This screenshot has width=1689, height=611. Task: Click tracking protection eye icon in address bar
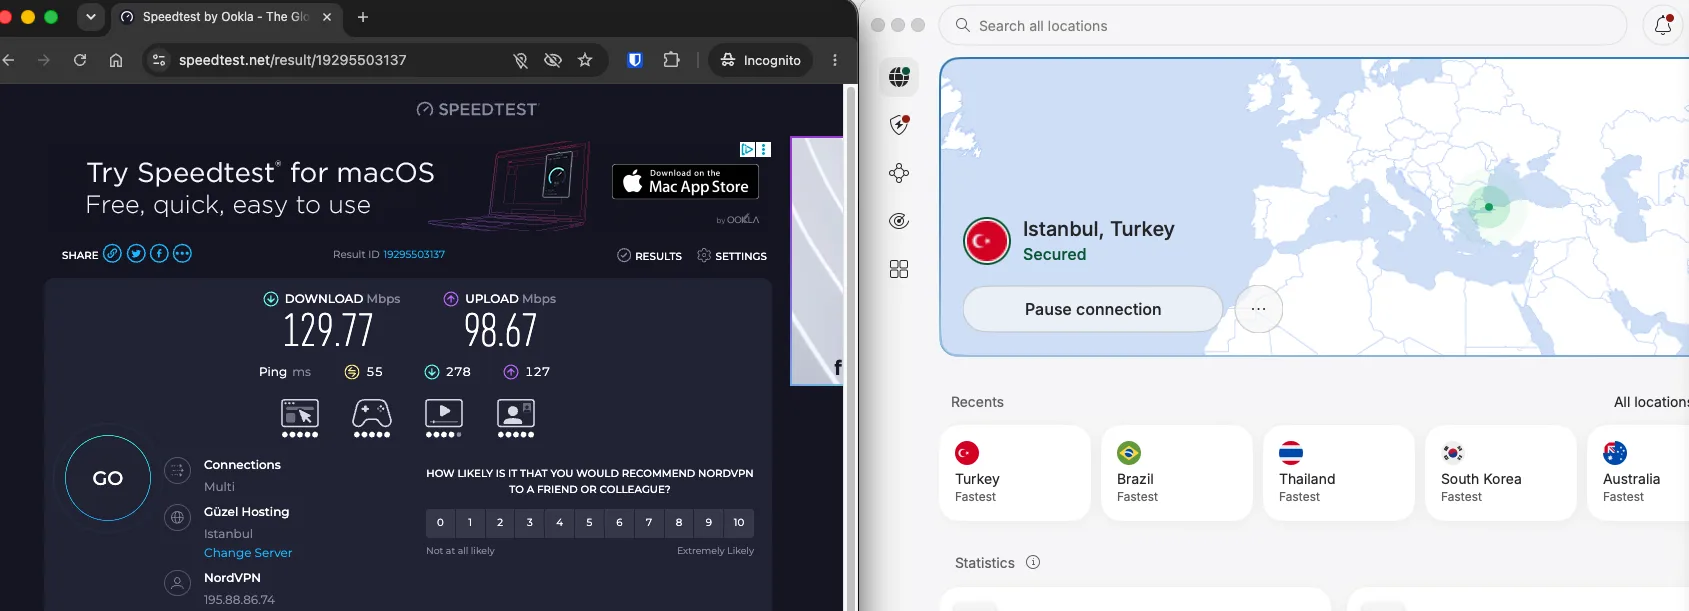coord(552,60)
